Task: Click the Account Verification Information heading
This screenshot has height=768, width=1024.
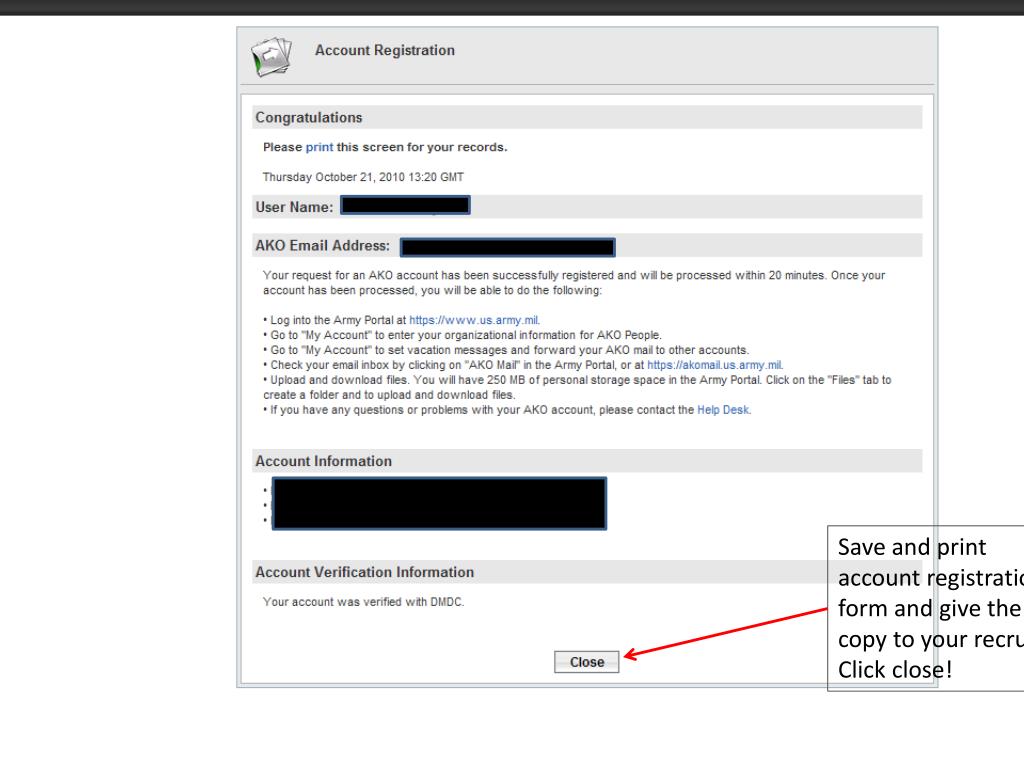Action: [364, 572]
